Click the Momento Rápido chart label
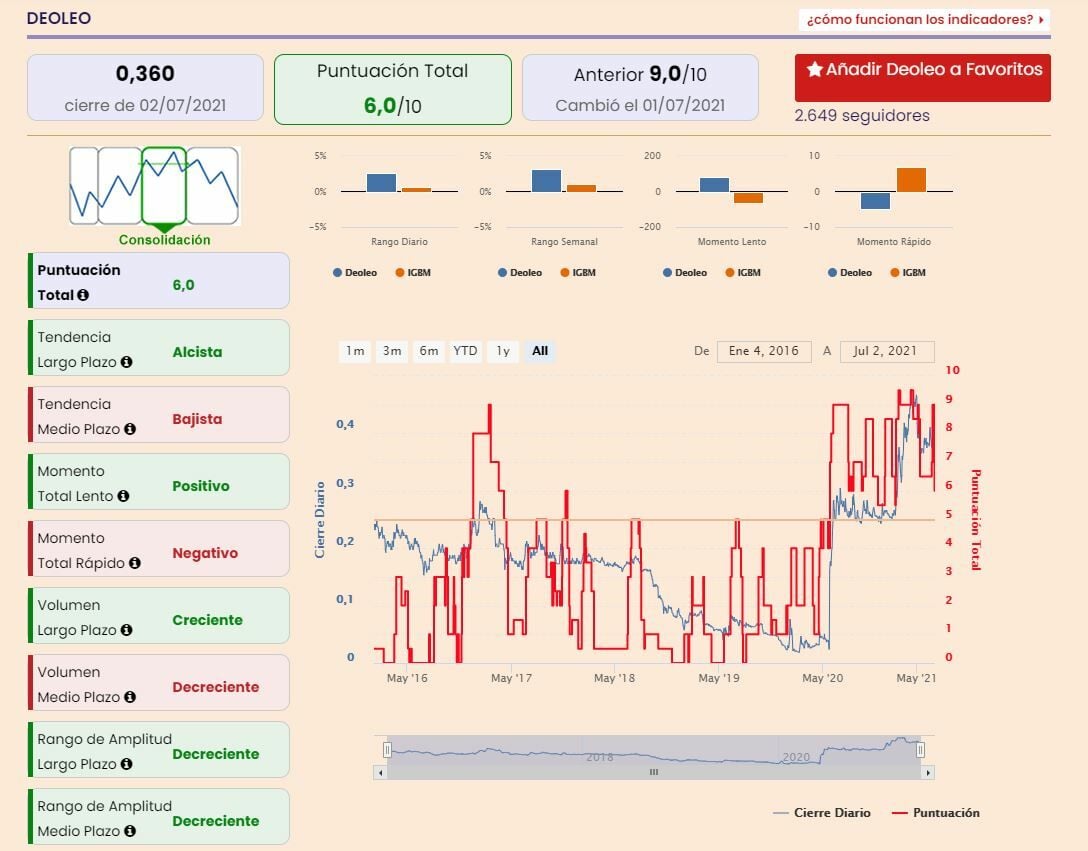 (x=894, y=242)
